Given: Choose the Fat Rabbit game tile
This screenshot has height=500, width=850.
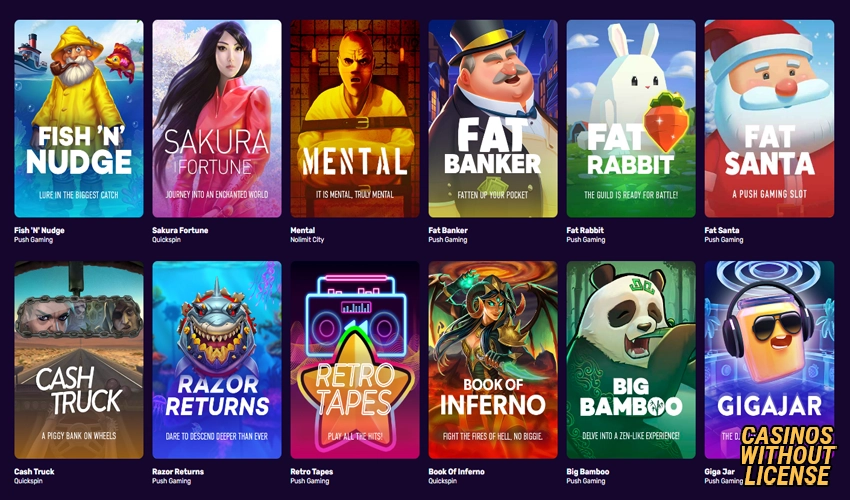Looking at the screenshot, I should point(631,119).
